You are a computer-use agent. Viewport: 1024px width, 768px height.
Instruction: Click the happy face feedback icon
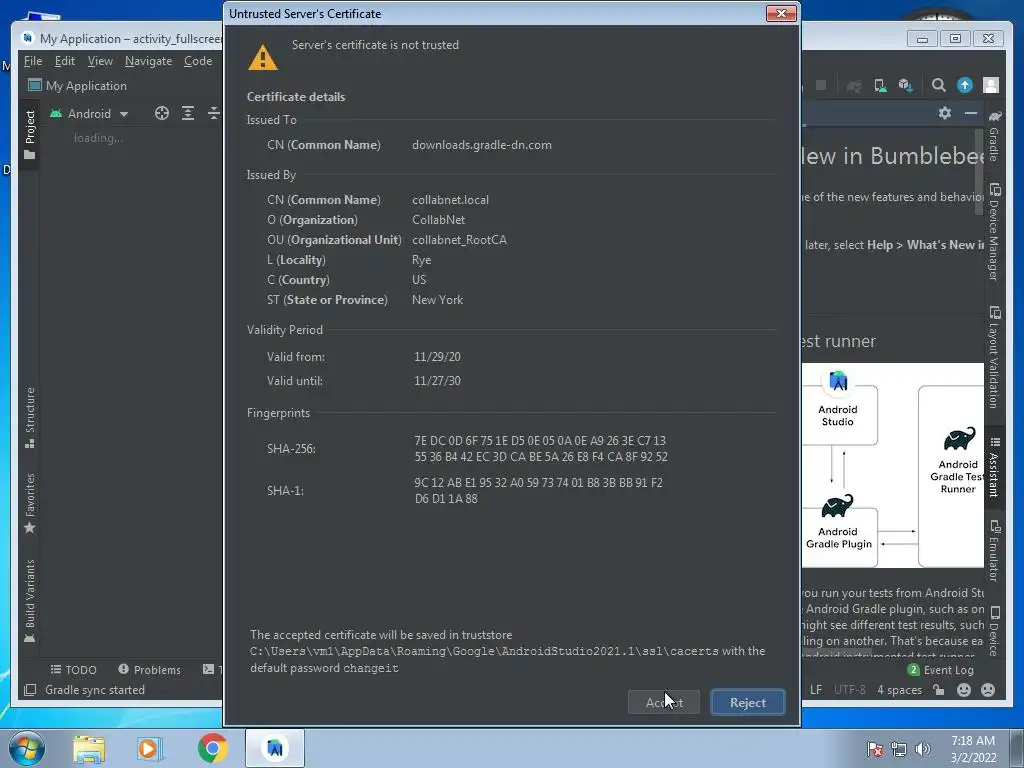point(964,690)
